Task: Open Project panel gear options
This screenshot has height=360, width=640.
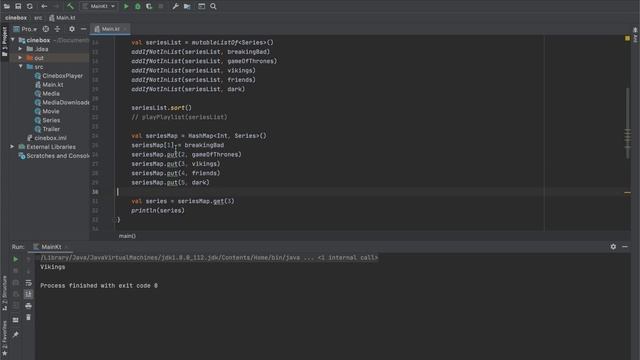Action: (x=72, y=29)
